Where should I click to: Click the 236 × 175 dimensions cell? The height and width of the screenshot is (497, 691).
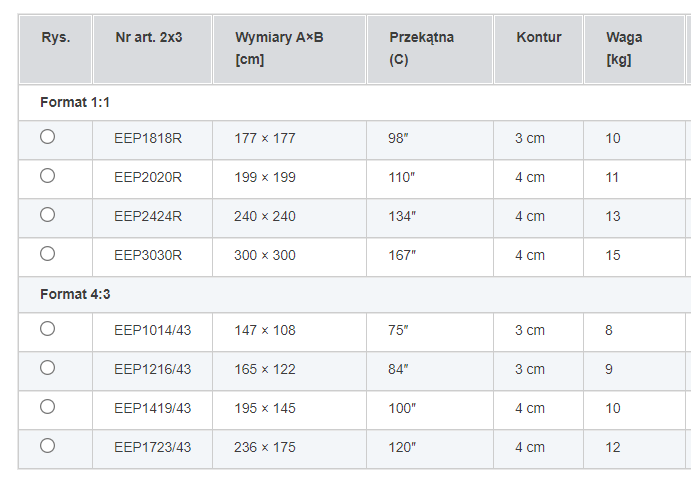[265, 447]
